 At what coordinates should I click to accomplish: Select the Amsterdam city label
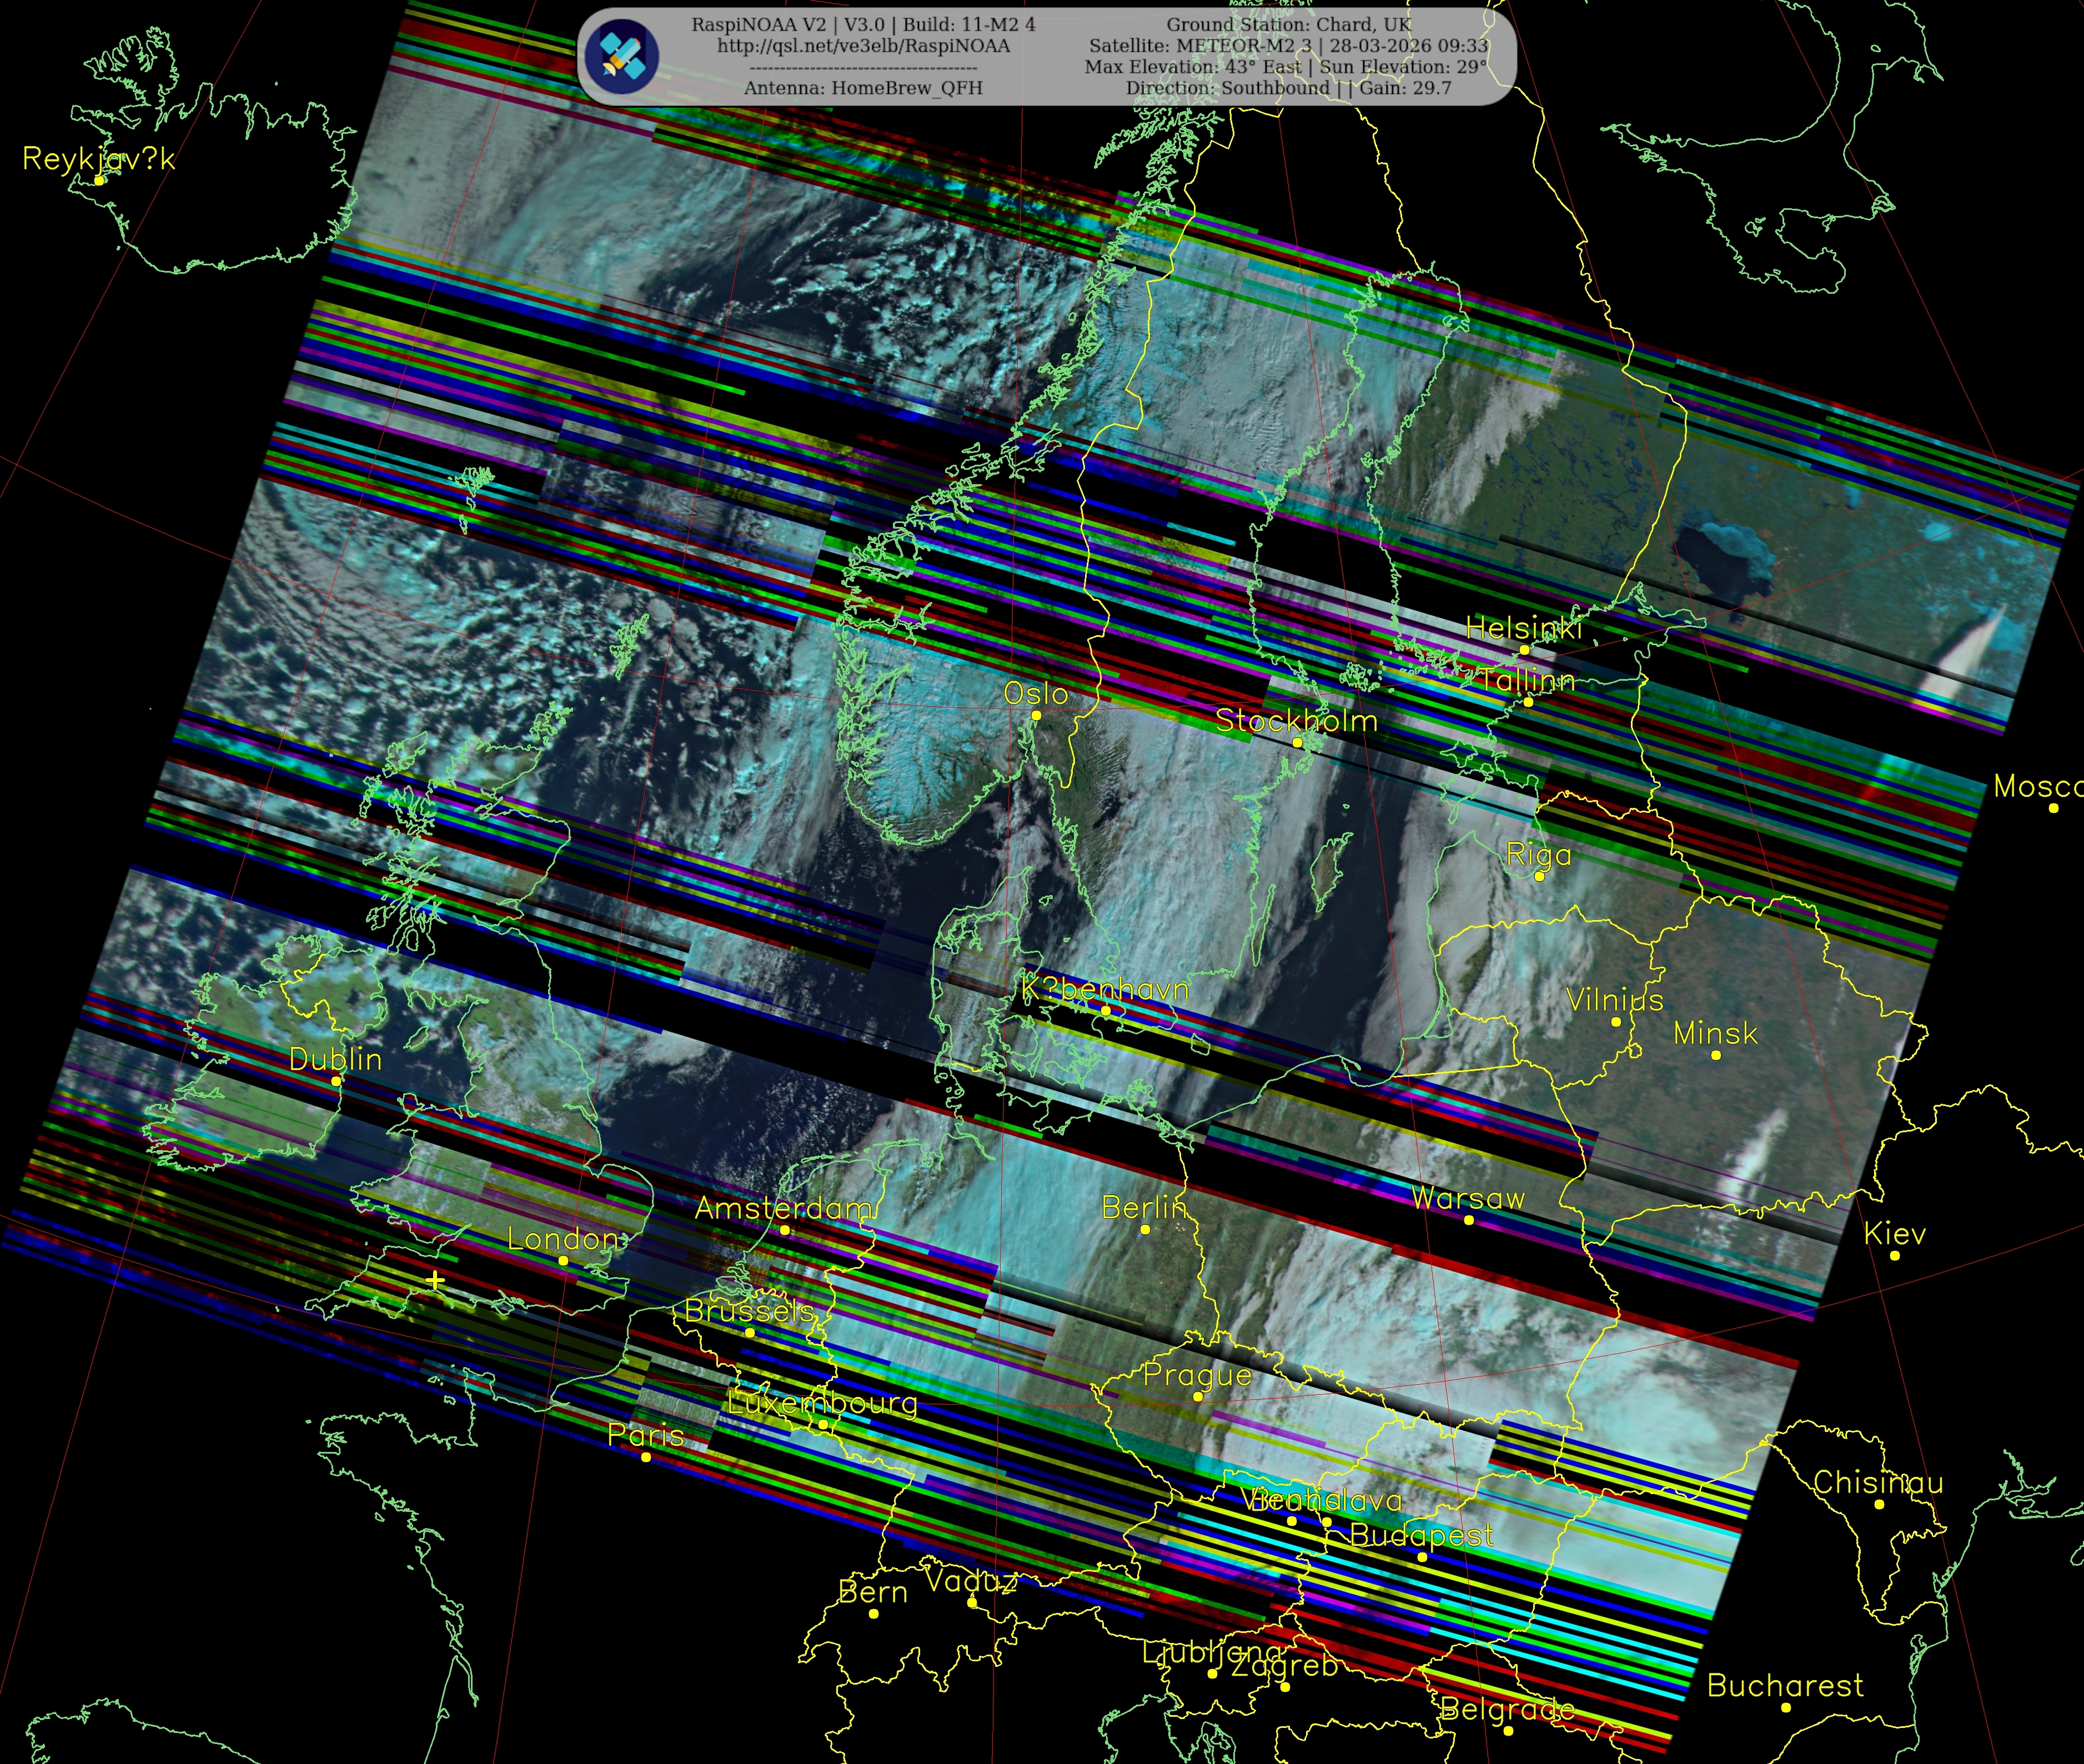point(784,1208)
